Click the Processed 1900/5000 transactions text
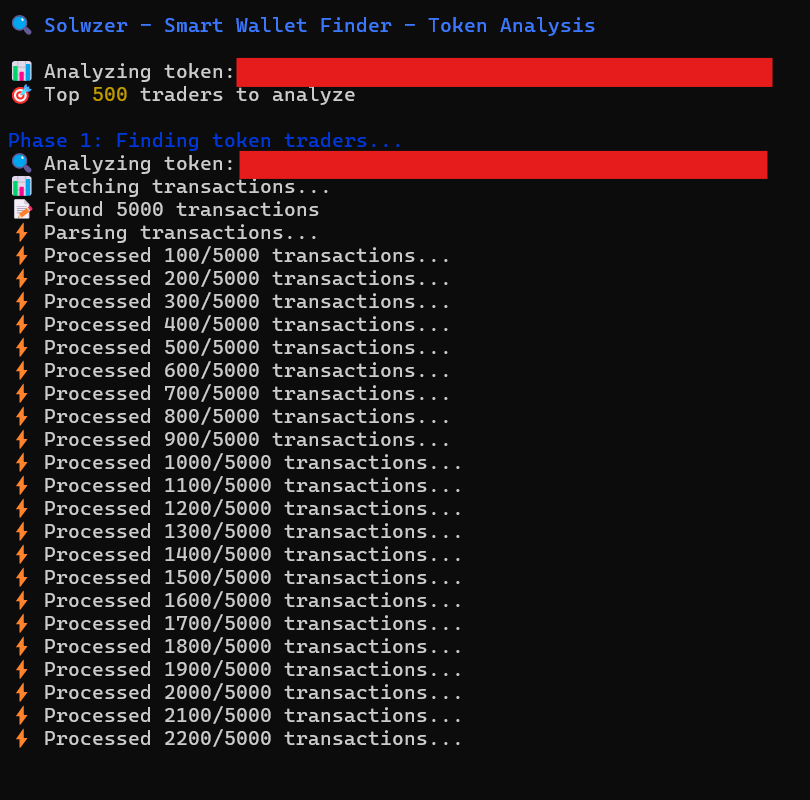The height and width of the screenshot is (800, 810). click(x=253, y=669)
